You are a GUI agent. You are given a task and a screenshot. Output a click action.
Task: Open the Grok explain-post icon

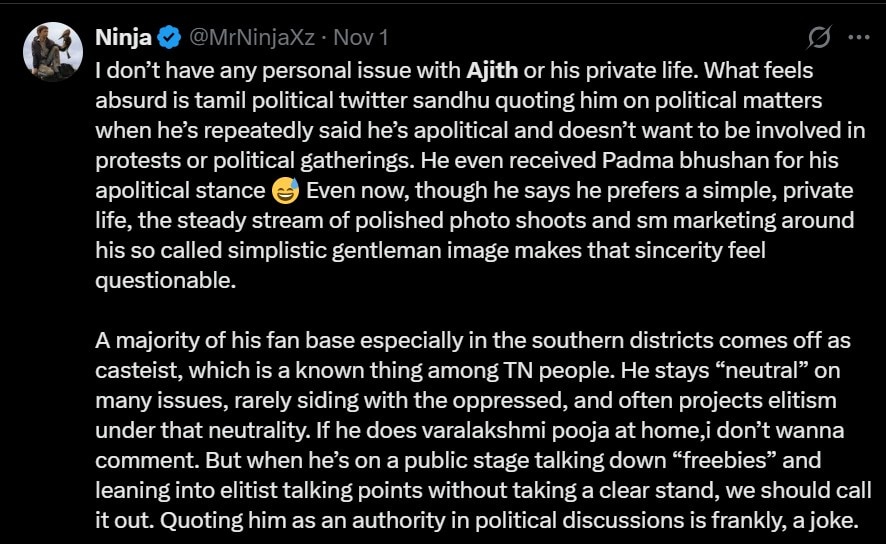[x=818, y=38]
